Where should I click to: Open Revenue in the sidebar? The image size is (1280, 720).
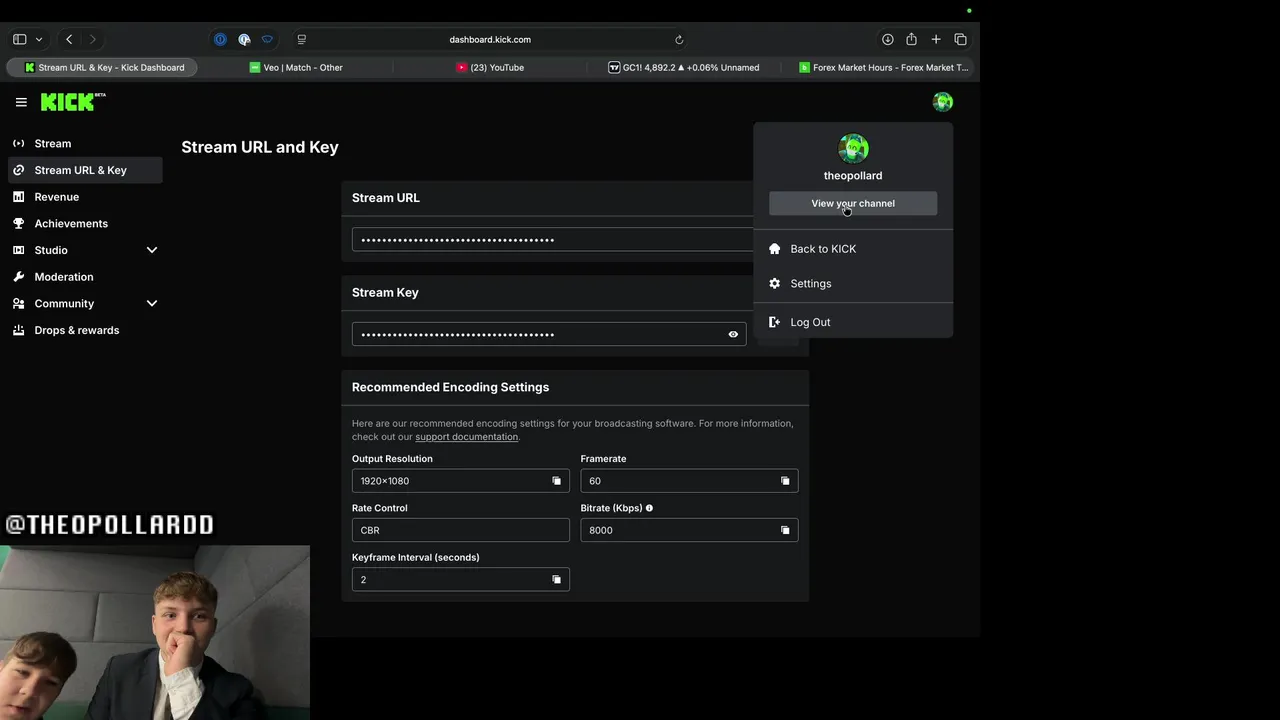tap(85, 197)
